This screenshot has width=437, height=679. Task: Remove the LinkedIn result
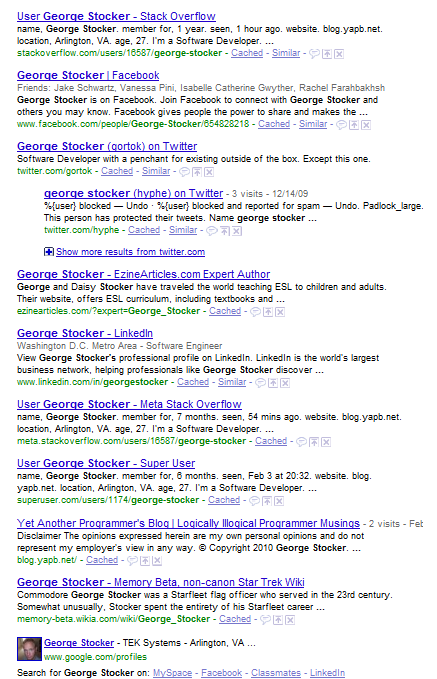click(285, 383)
